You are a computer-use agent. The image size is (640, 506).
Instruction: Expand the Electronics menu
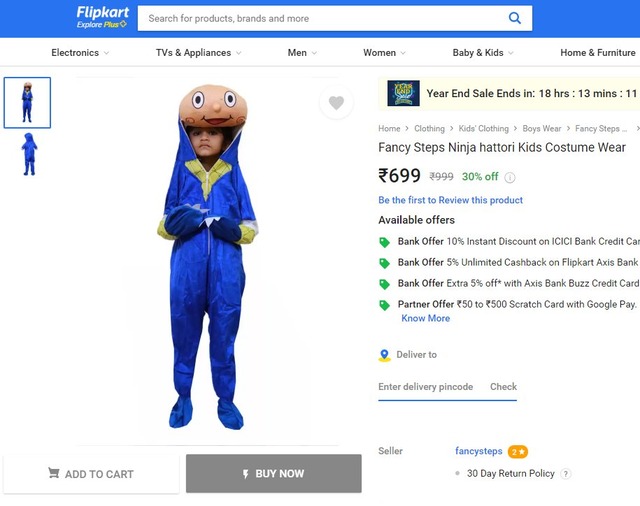click(x=80, y=53)
